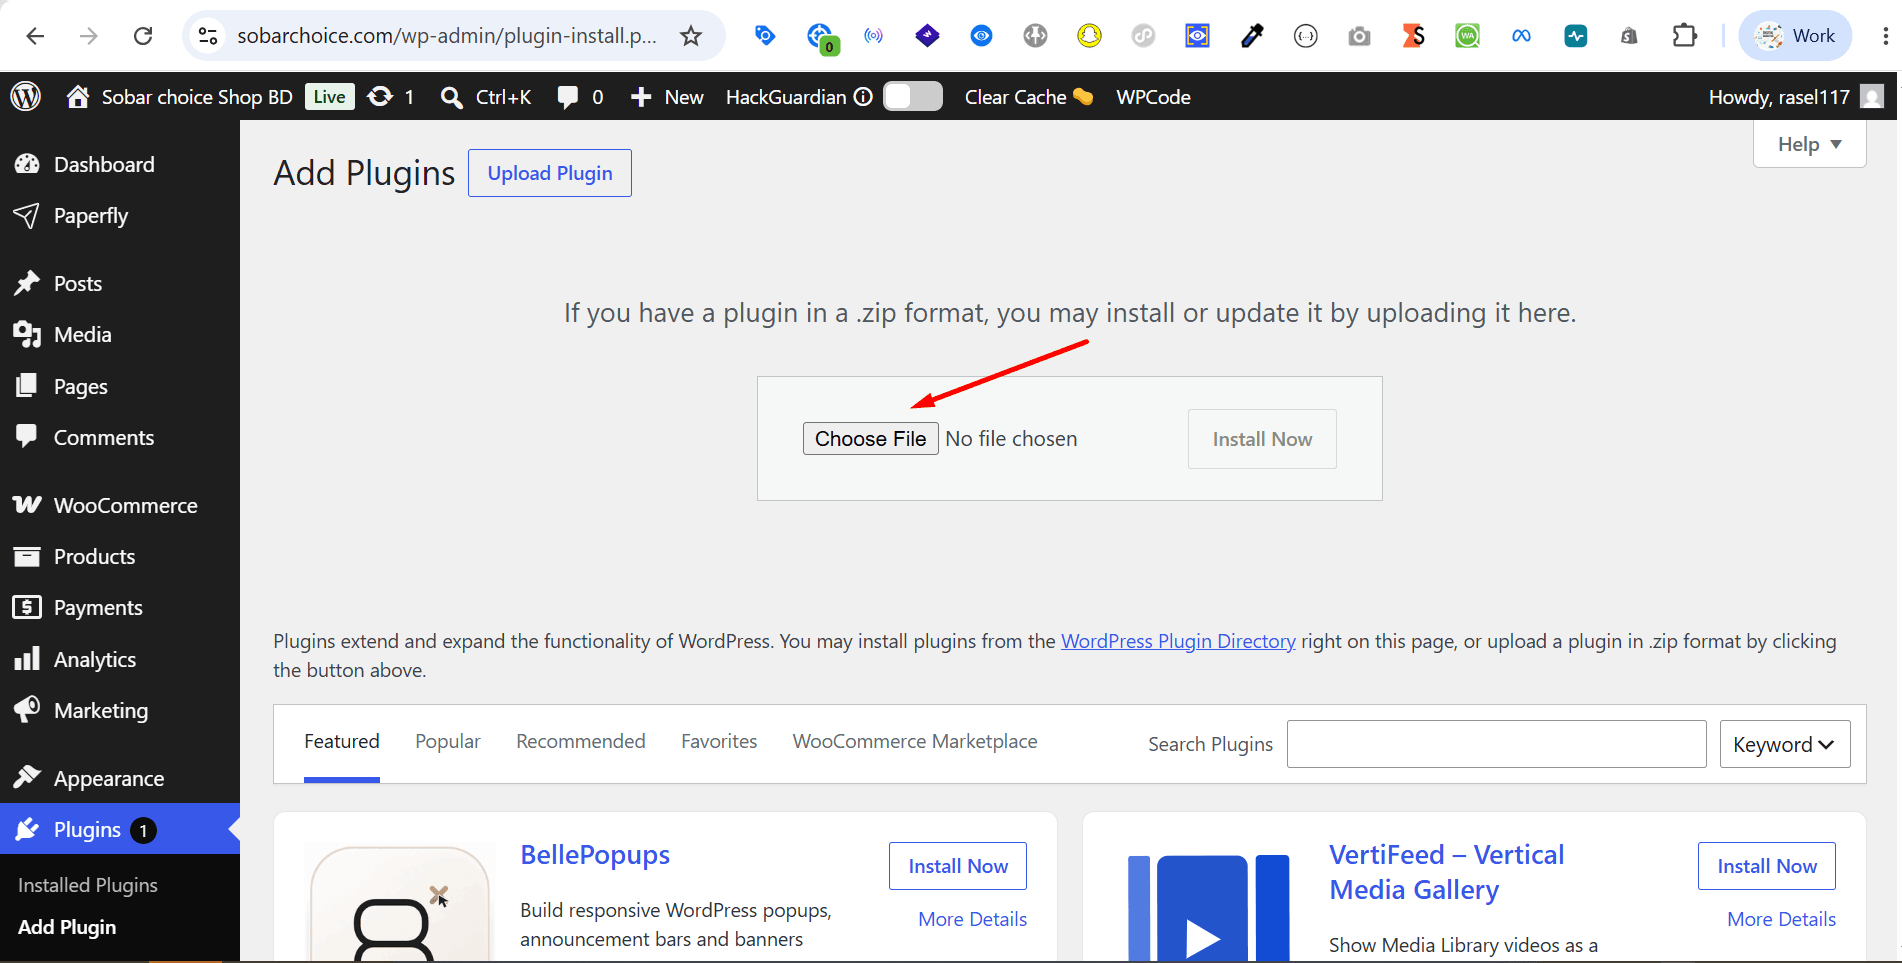
Task: Click the eyedropper color picker extension
Action: [1251, 37]
